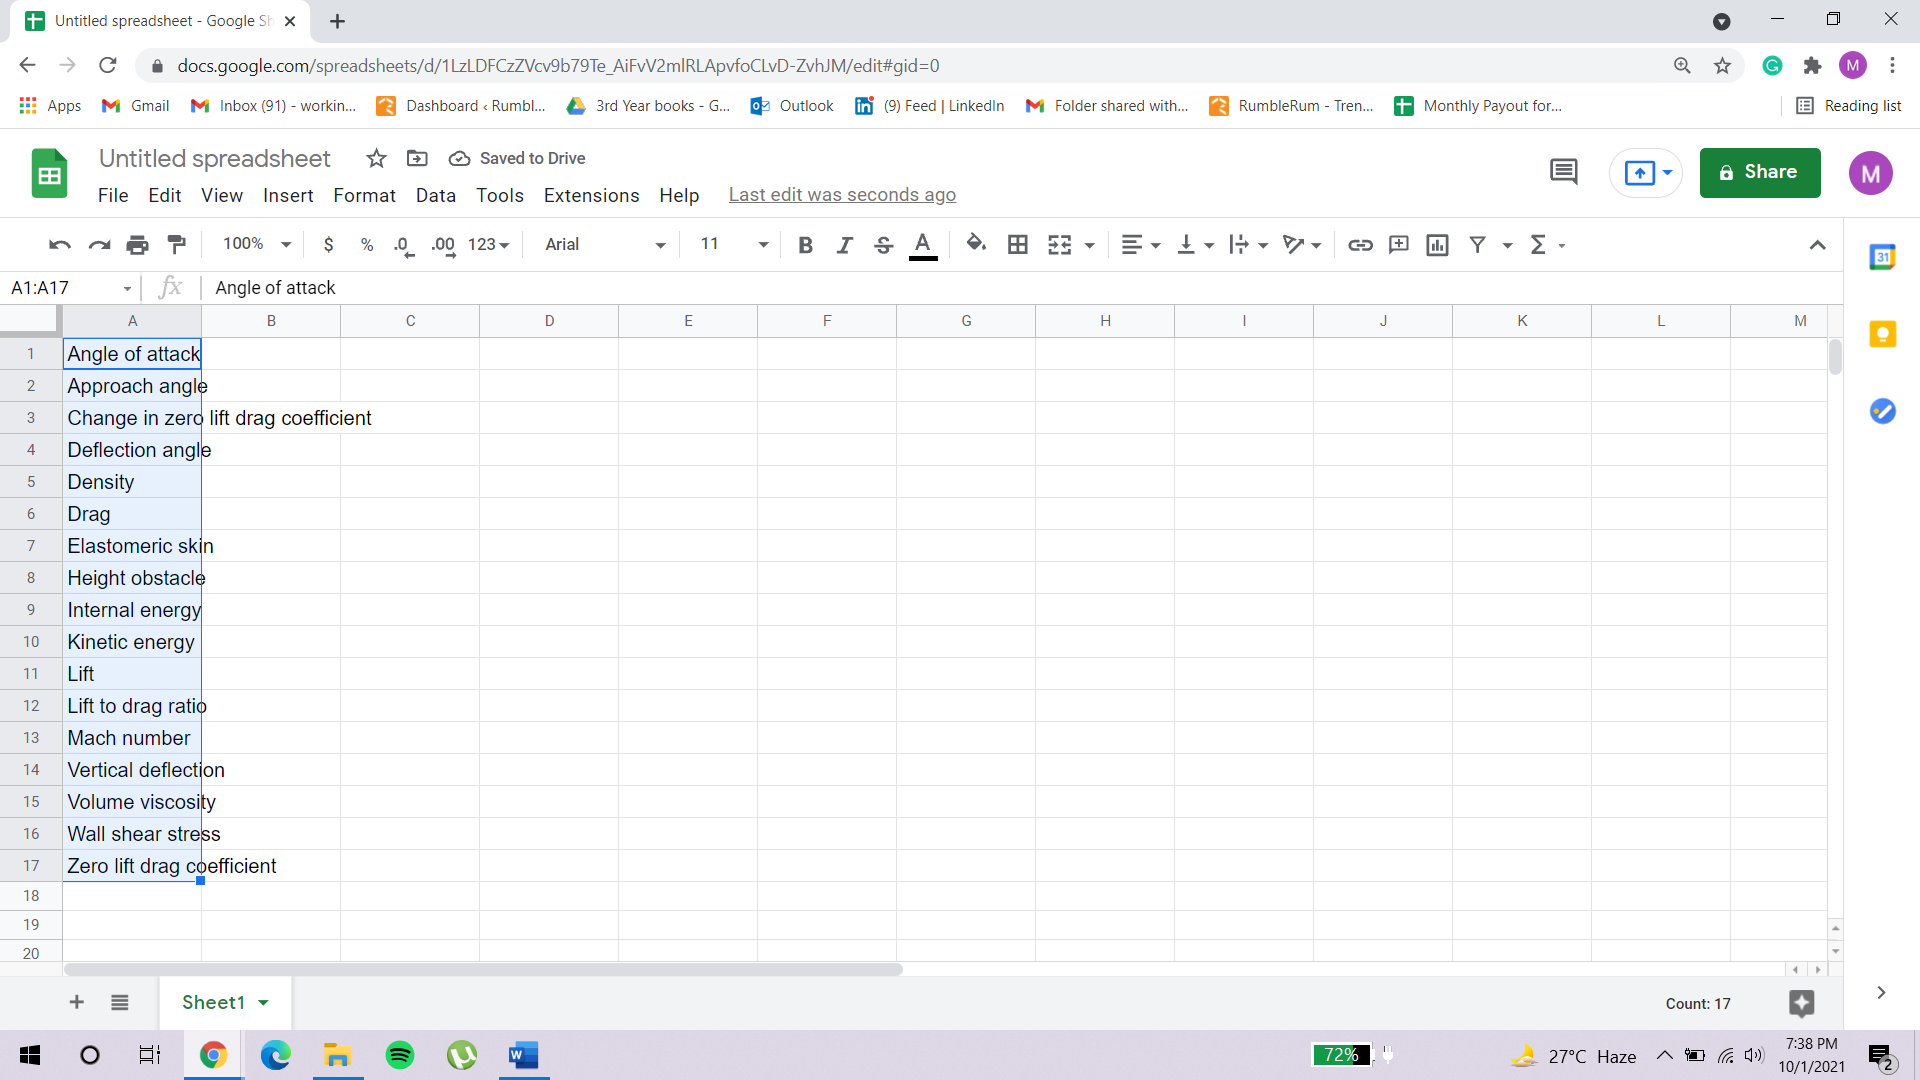The height and width of the screenshot is (1080, 1920).
Task: Open more number formats dropdown
Action: tap(489, 245)
